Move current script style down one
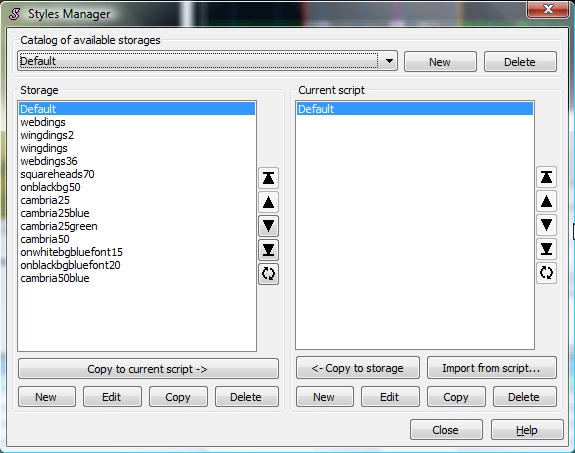The image size is (575, 453). pyautogui.click(x=546, y=225)
